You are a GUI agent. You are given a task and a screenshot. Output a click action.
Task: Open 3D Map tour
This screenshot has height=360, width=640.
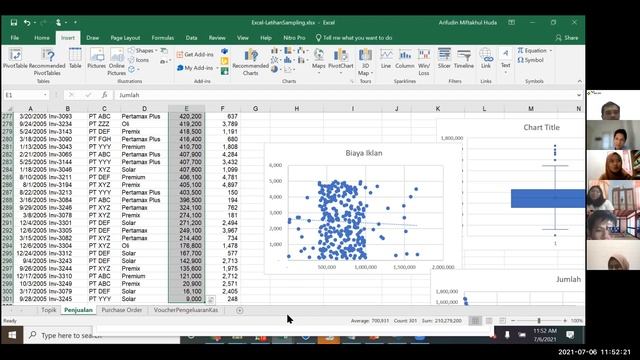(x=365, y=62)
